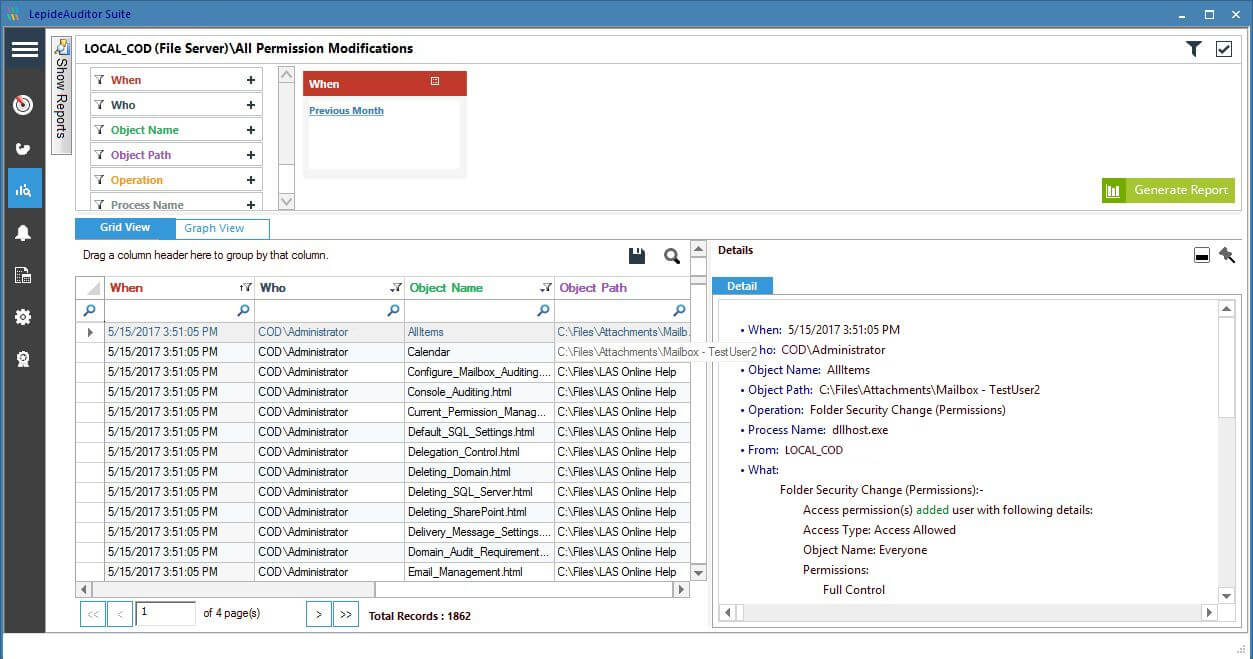Open the settings gear icon in sidebar
This screenshot has width=1253, height=659.
click(x=24, y=317)
